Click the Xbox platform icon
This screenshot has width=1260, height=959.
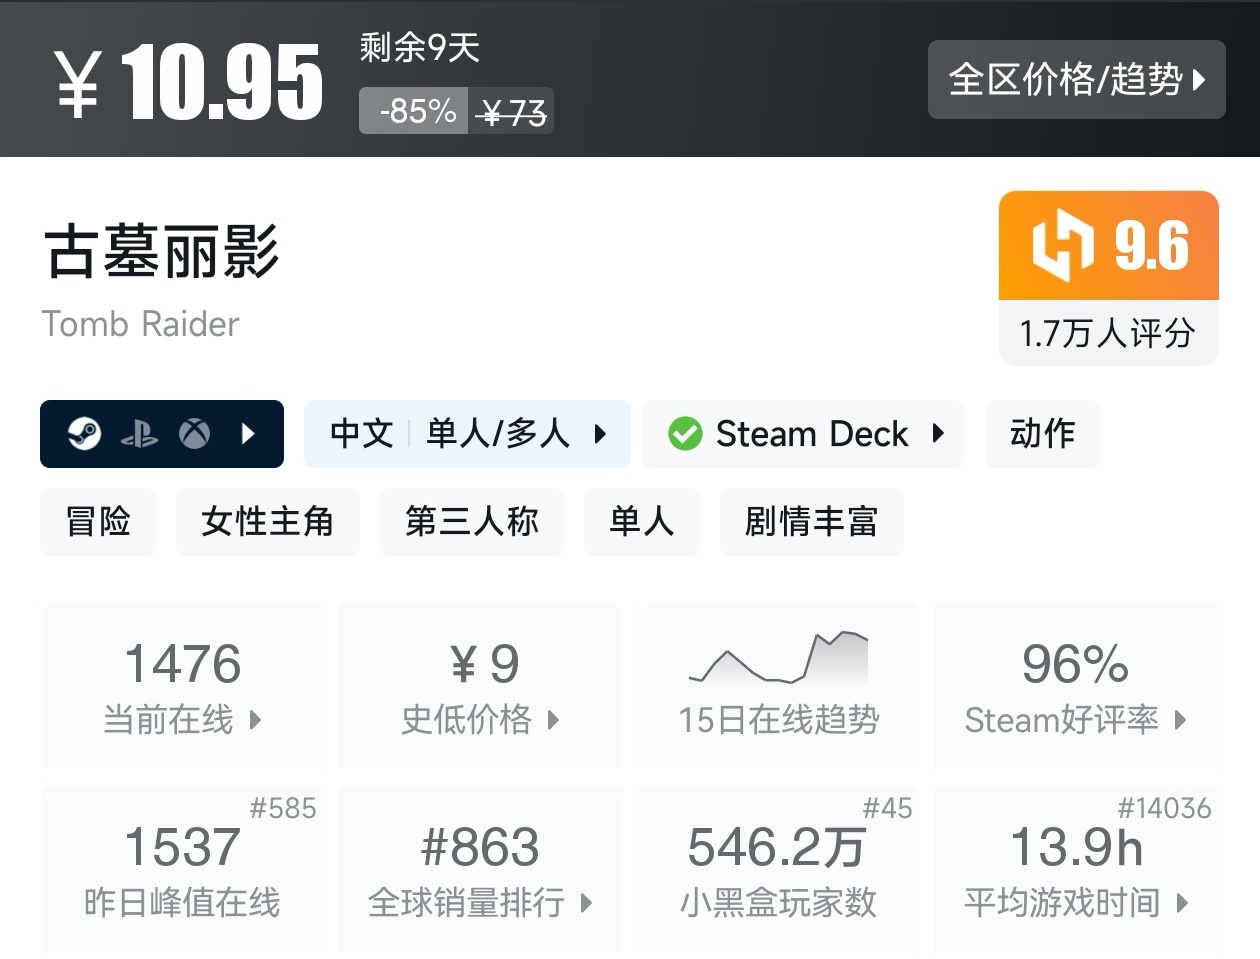pyautogui.click(x=194, y=434)
